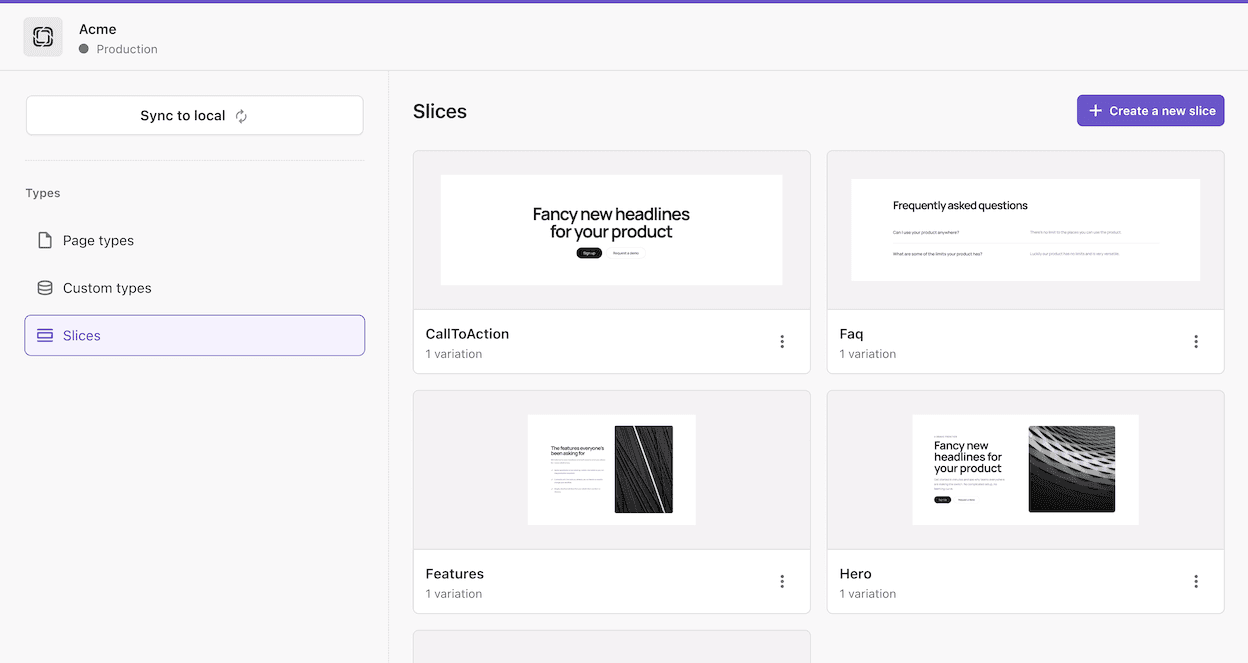Open the Hero slice preview thumbnail
Viewport: 1248px width, 663px height.
point(1026,470)
